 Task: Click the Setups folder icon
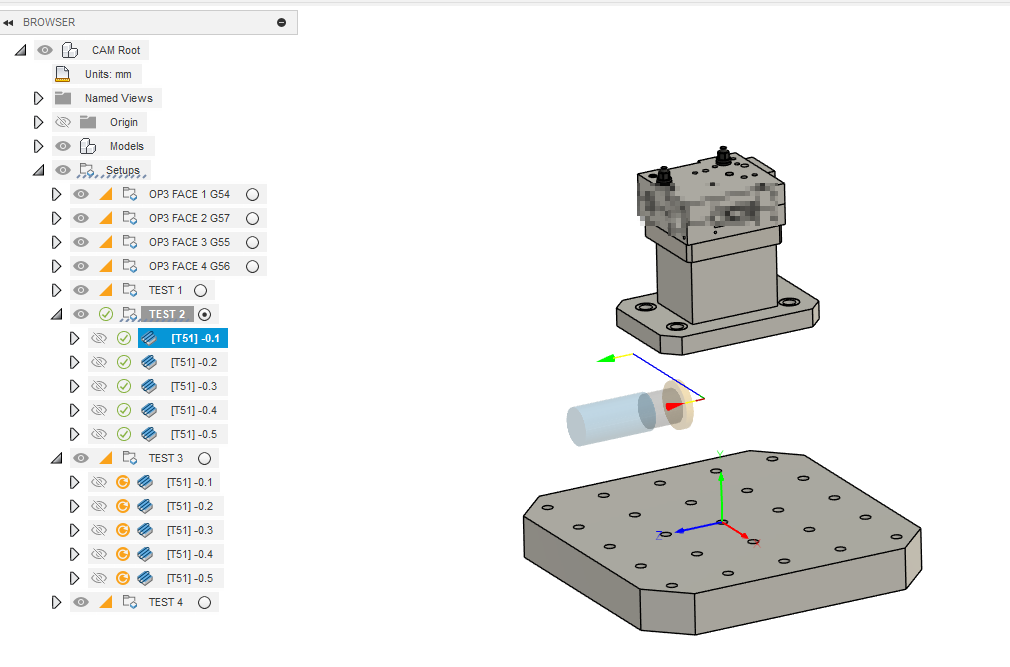(x=87, y=169)
